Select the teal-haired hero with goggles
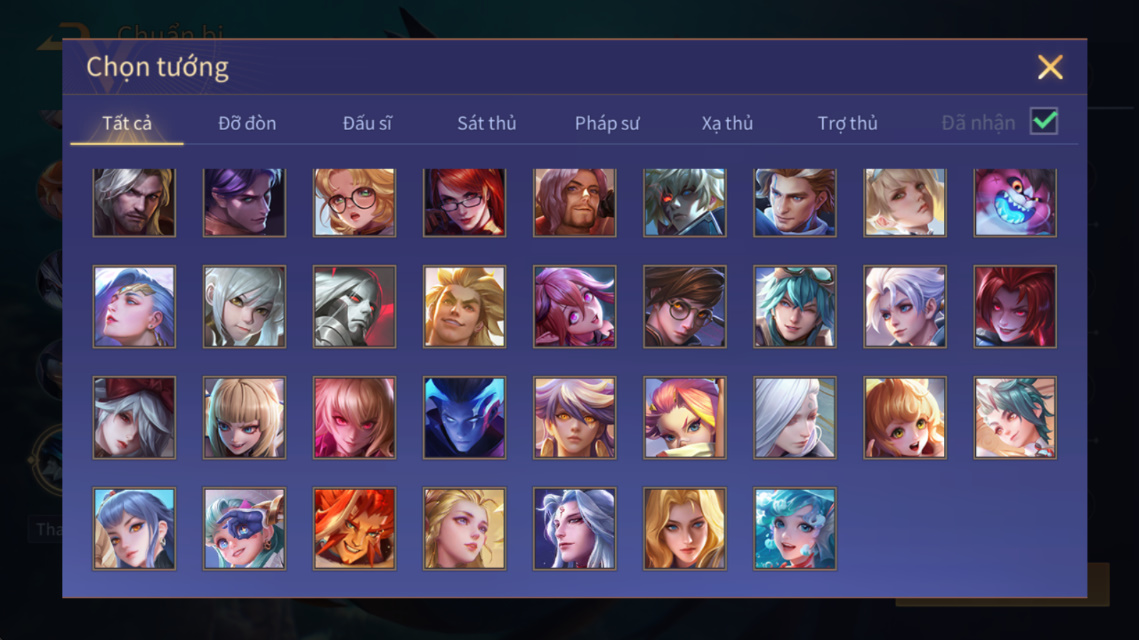 tap(795, 307)
